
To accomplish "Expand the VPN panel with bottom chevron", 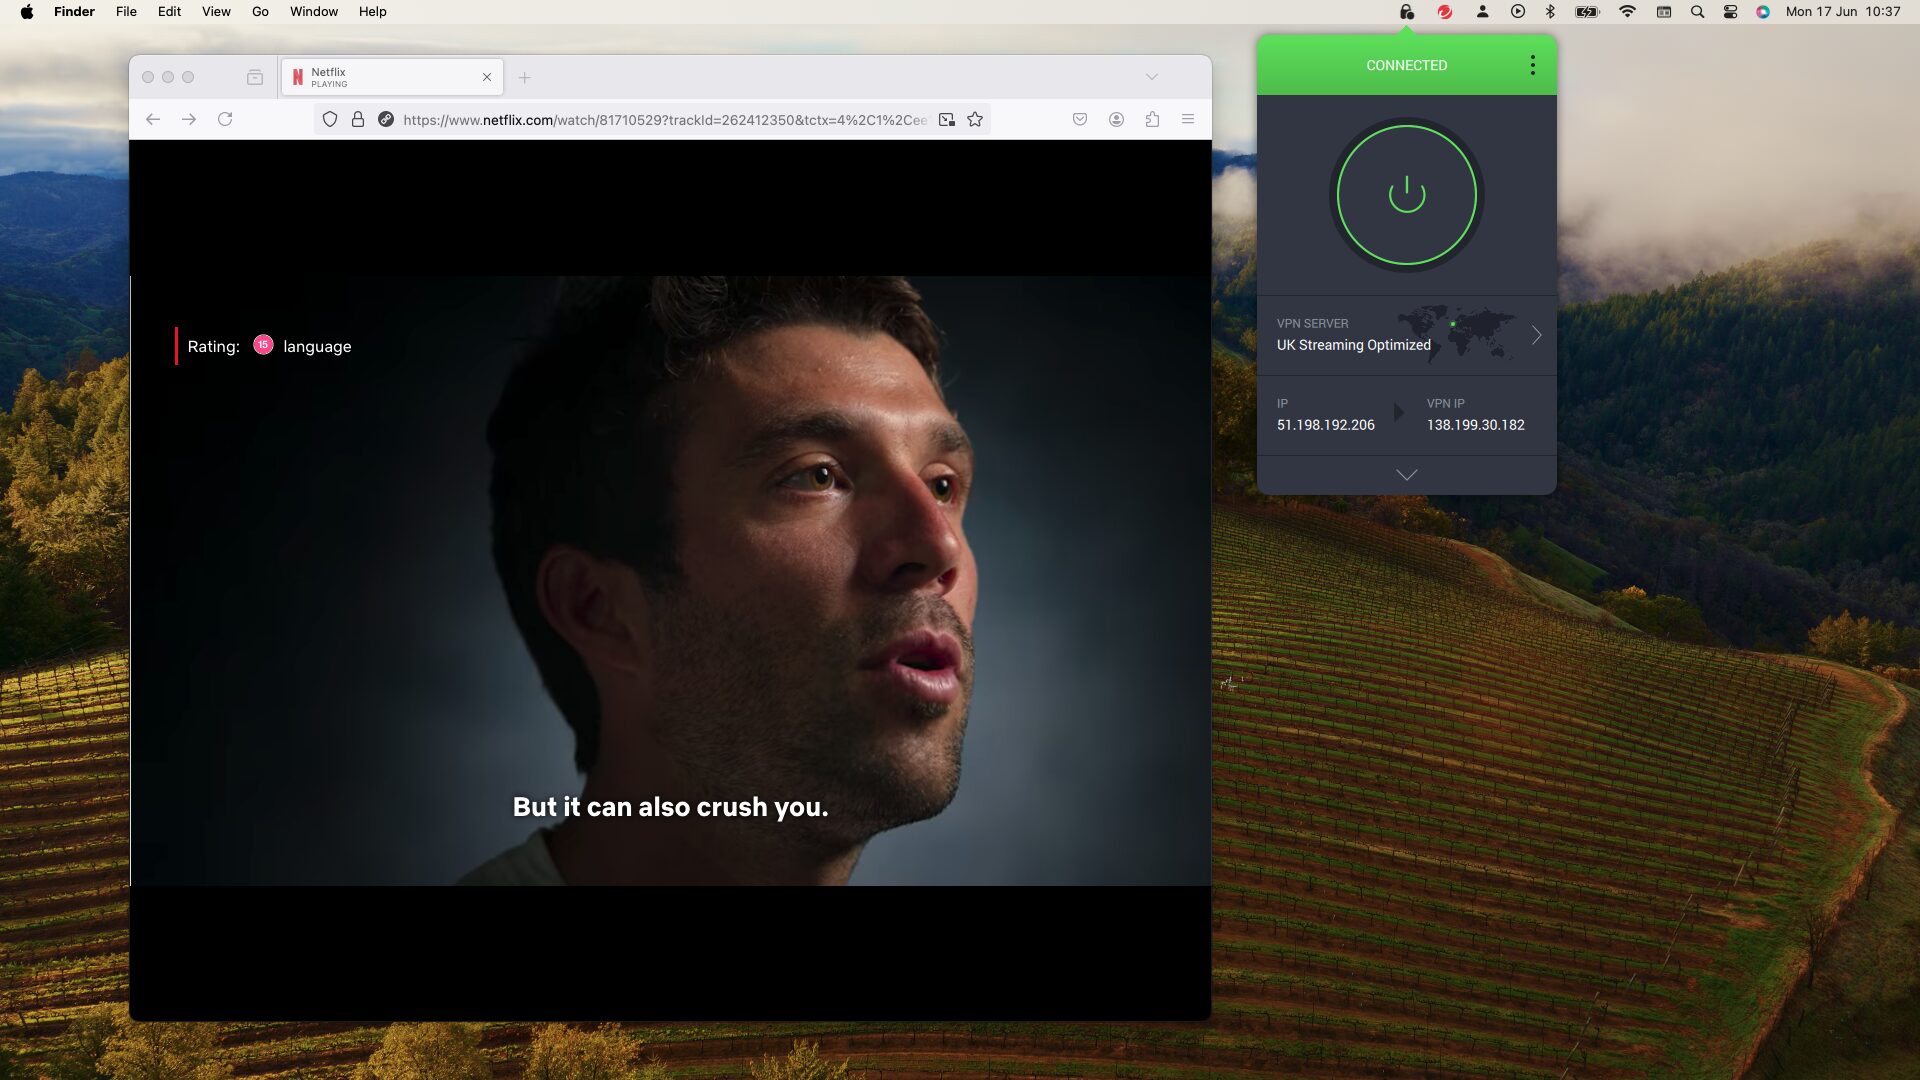I will [x=1406, y=475].
